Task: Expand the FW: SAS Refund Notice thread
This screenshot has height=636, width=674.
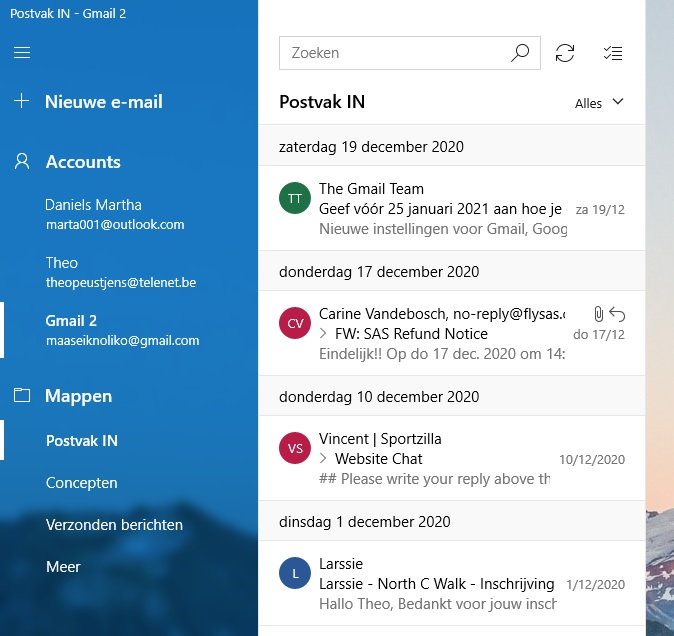Action: [324, 334]
